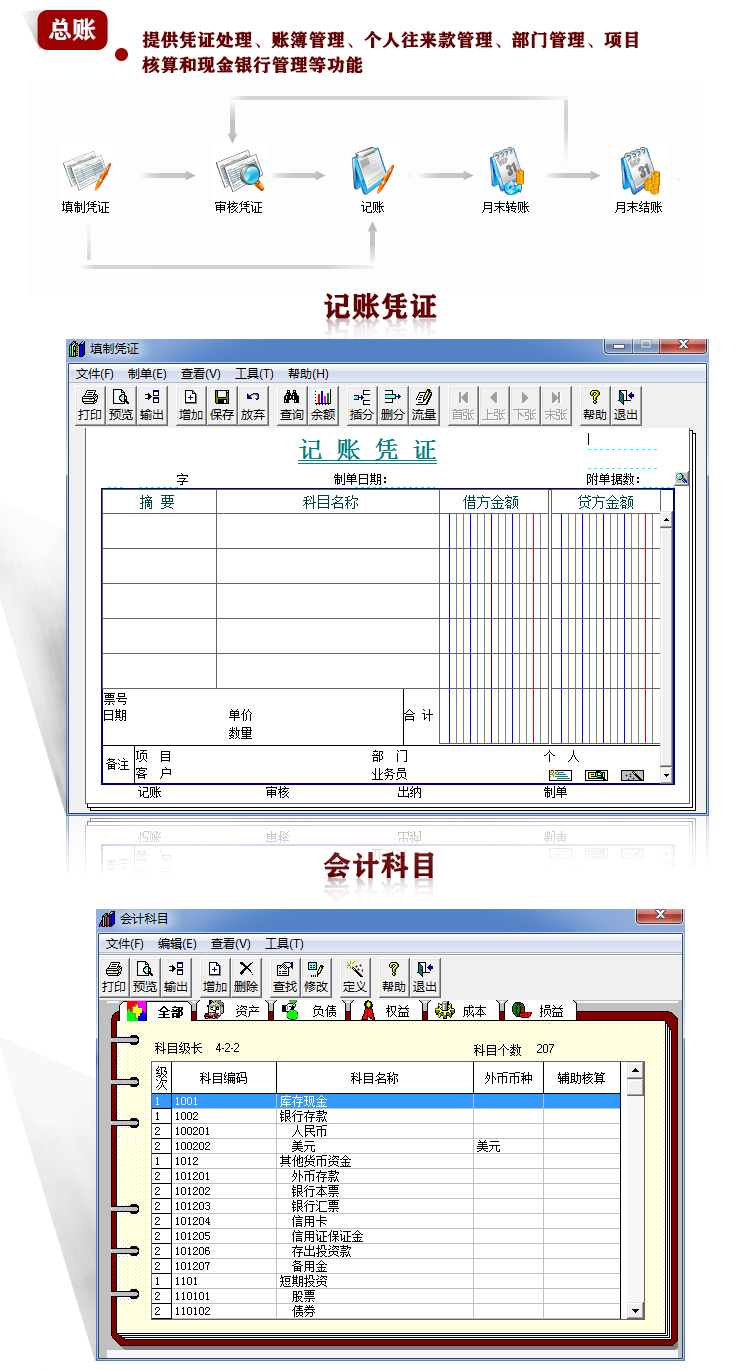This screenshot has height=1370, width=750.
Task: Click the 审核凭证 magnifier workflow icon
Action: 239,172
